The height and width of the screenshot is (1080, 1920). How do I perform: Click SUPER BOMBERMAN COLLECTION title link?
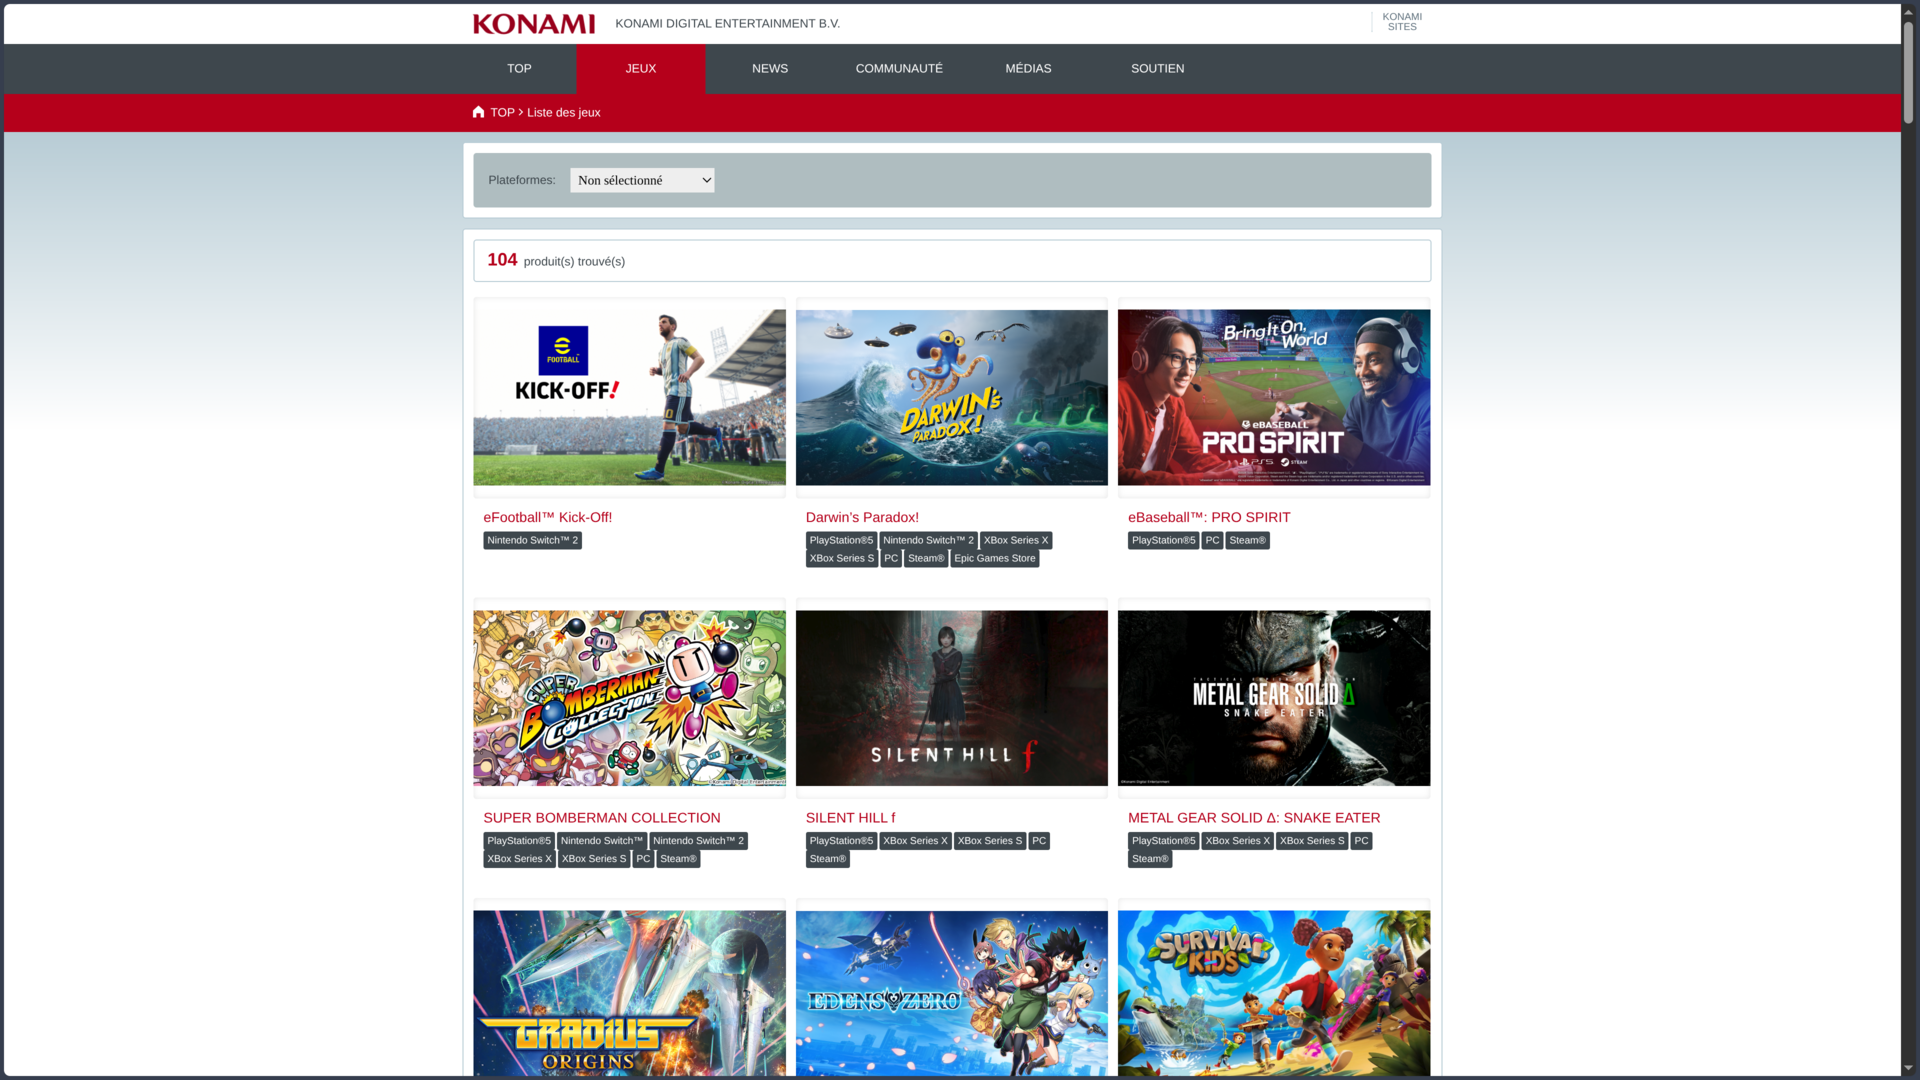(601, 818)
